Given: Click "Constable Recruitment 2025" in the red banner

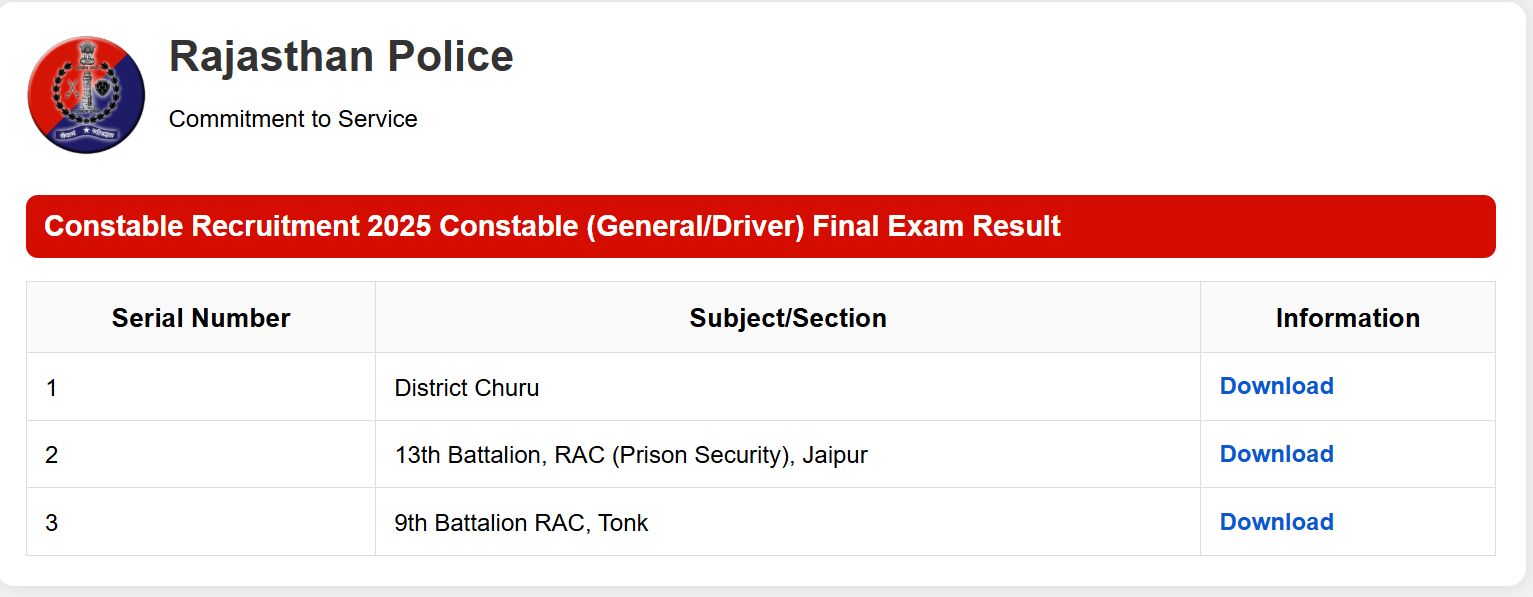Looking at the screenshot, I should (x=237, y=226).
